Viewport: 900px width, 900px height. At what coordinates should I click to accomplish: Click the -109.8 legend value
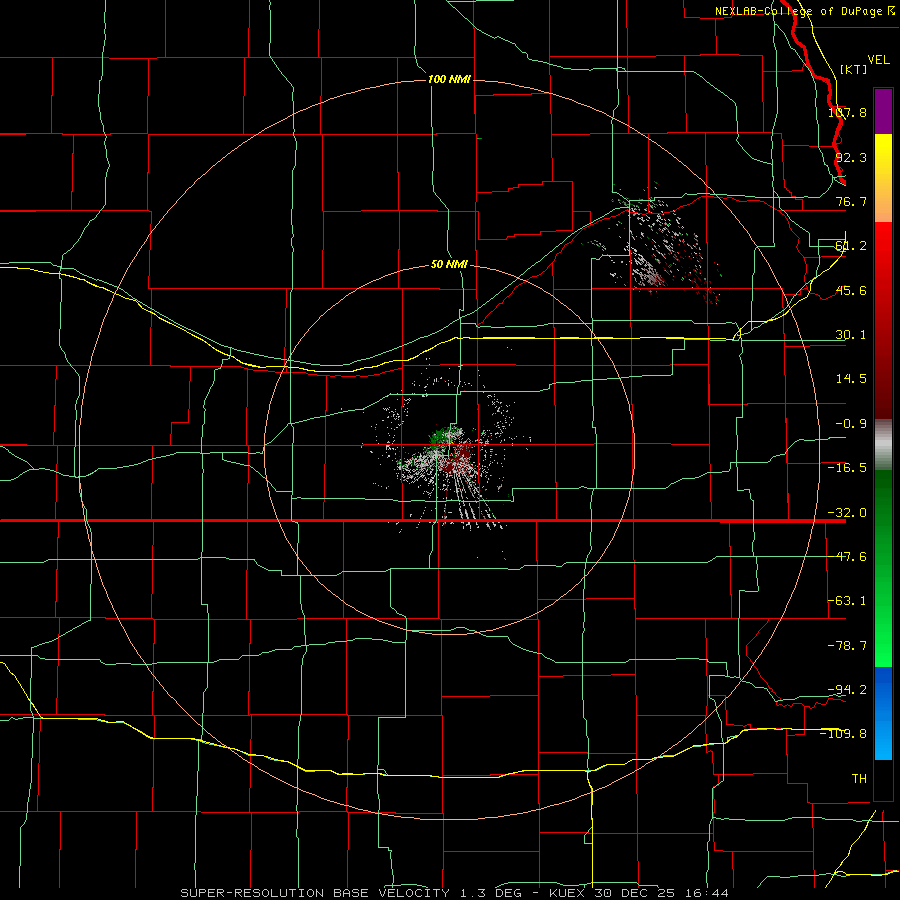[843, 734]
